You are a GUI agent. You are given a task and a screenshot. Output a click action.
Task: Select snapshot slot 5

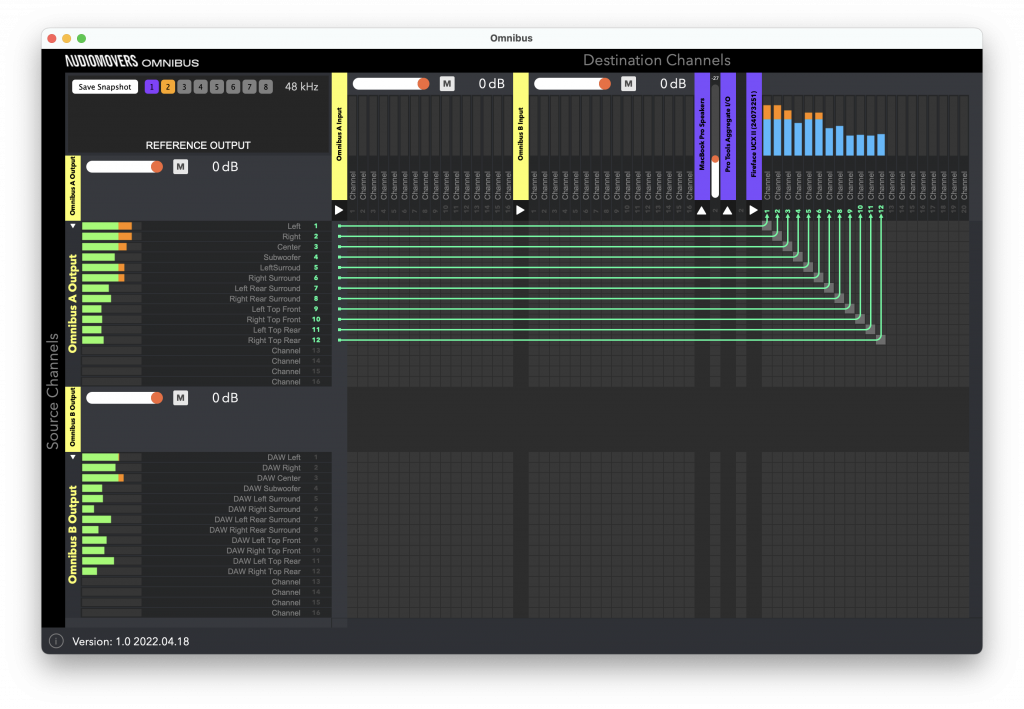(217, 87)
